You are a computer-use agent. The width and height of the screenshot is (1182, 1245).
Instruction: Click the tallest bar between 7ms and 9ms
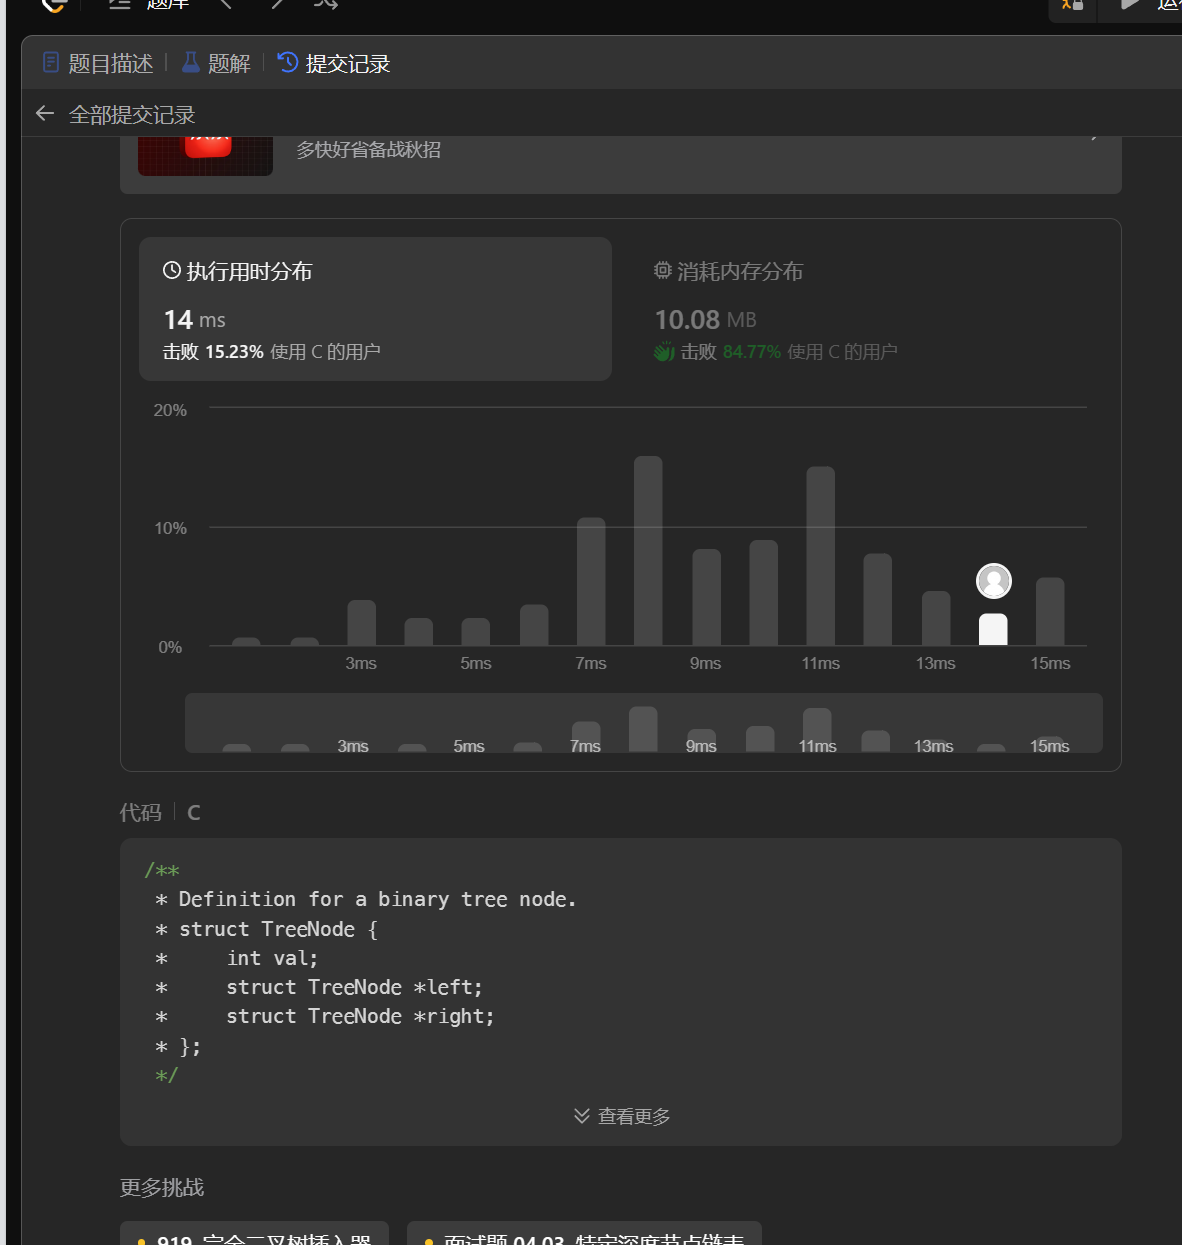(x=648, y=550)
